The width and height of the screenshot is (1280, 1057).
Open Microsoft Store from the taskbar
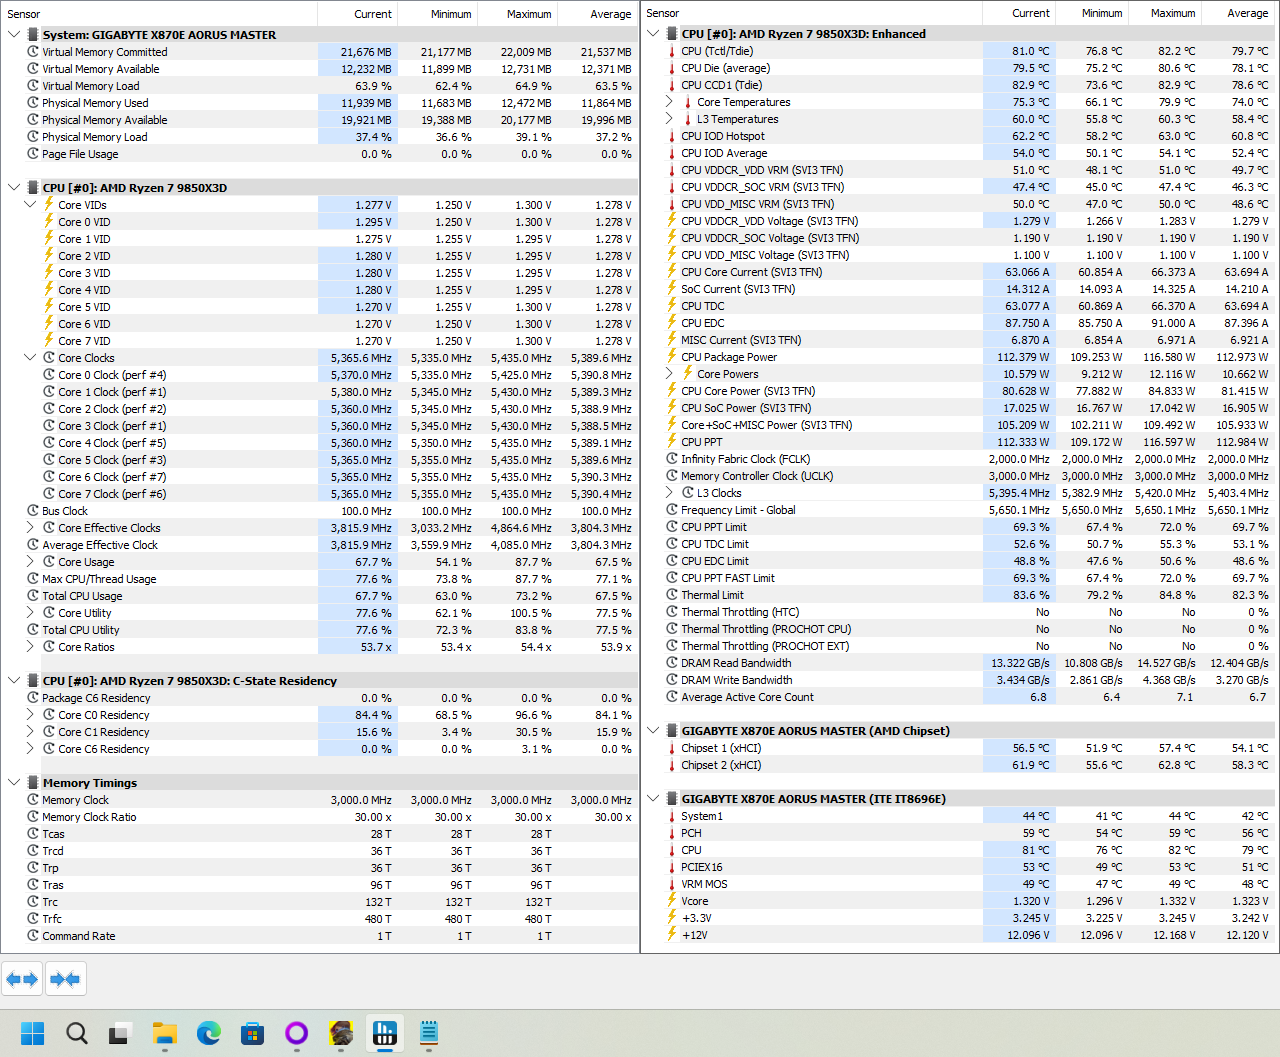click(253, 1033)
